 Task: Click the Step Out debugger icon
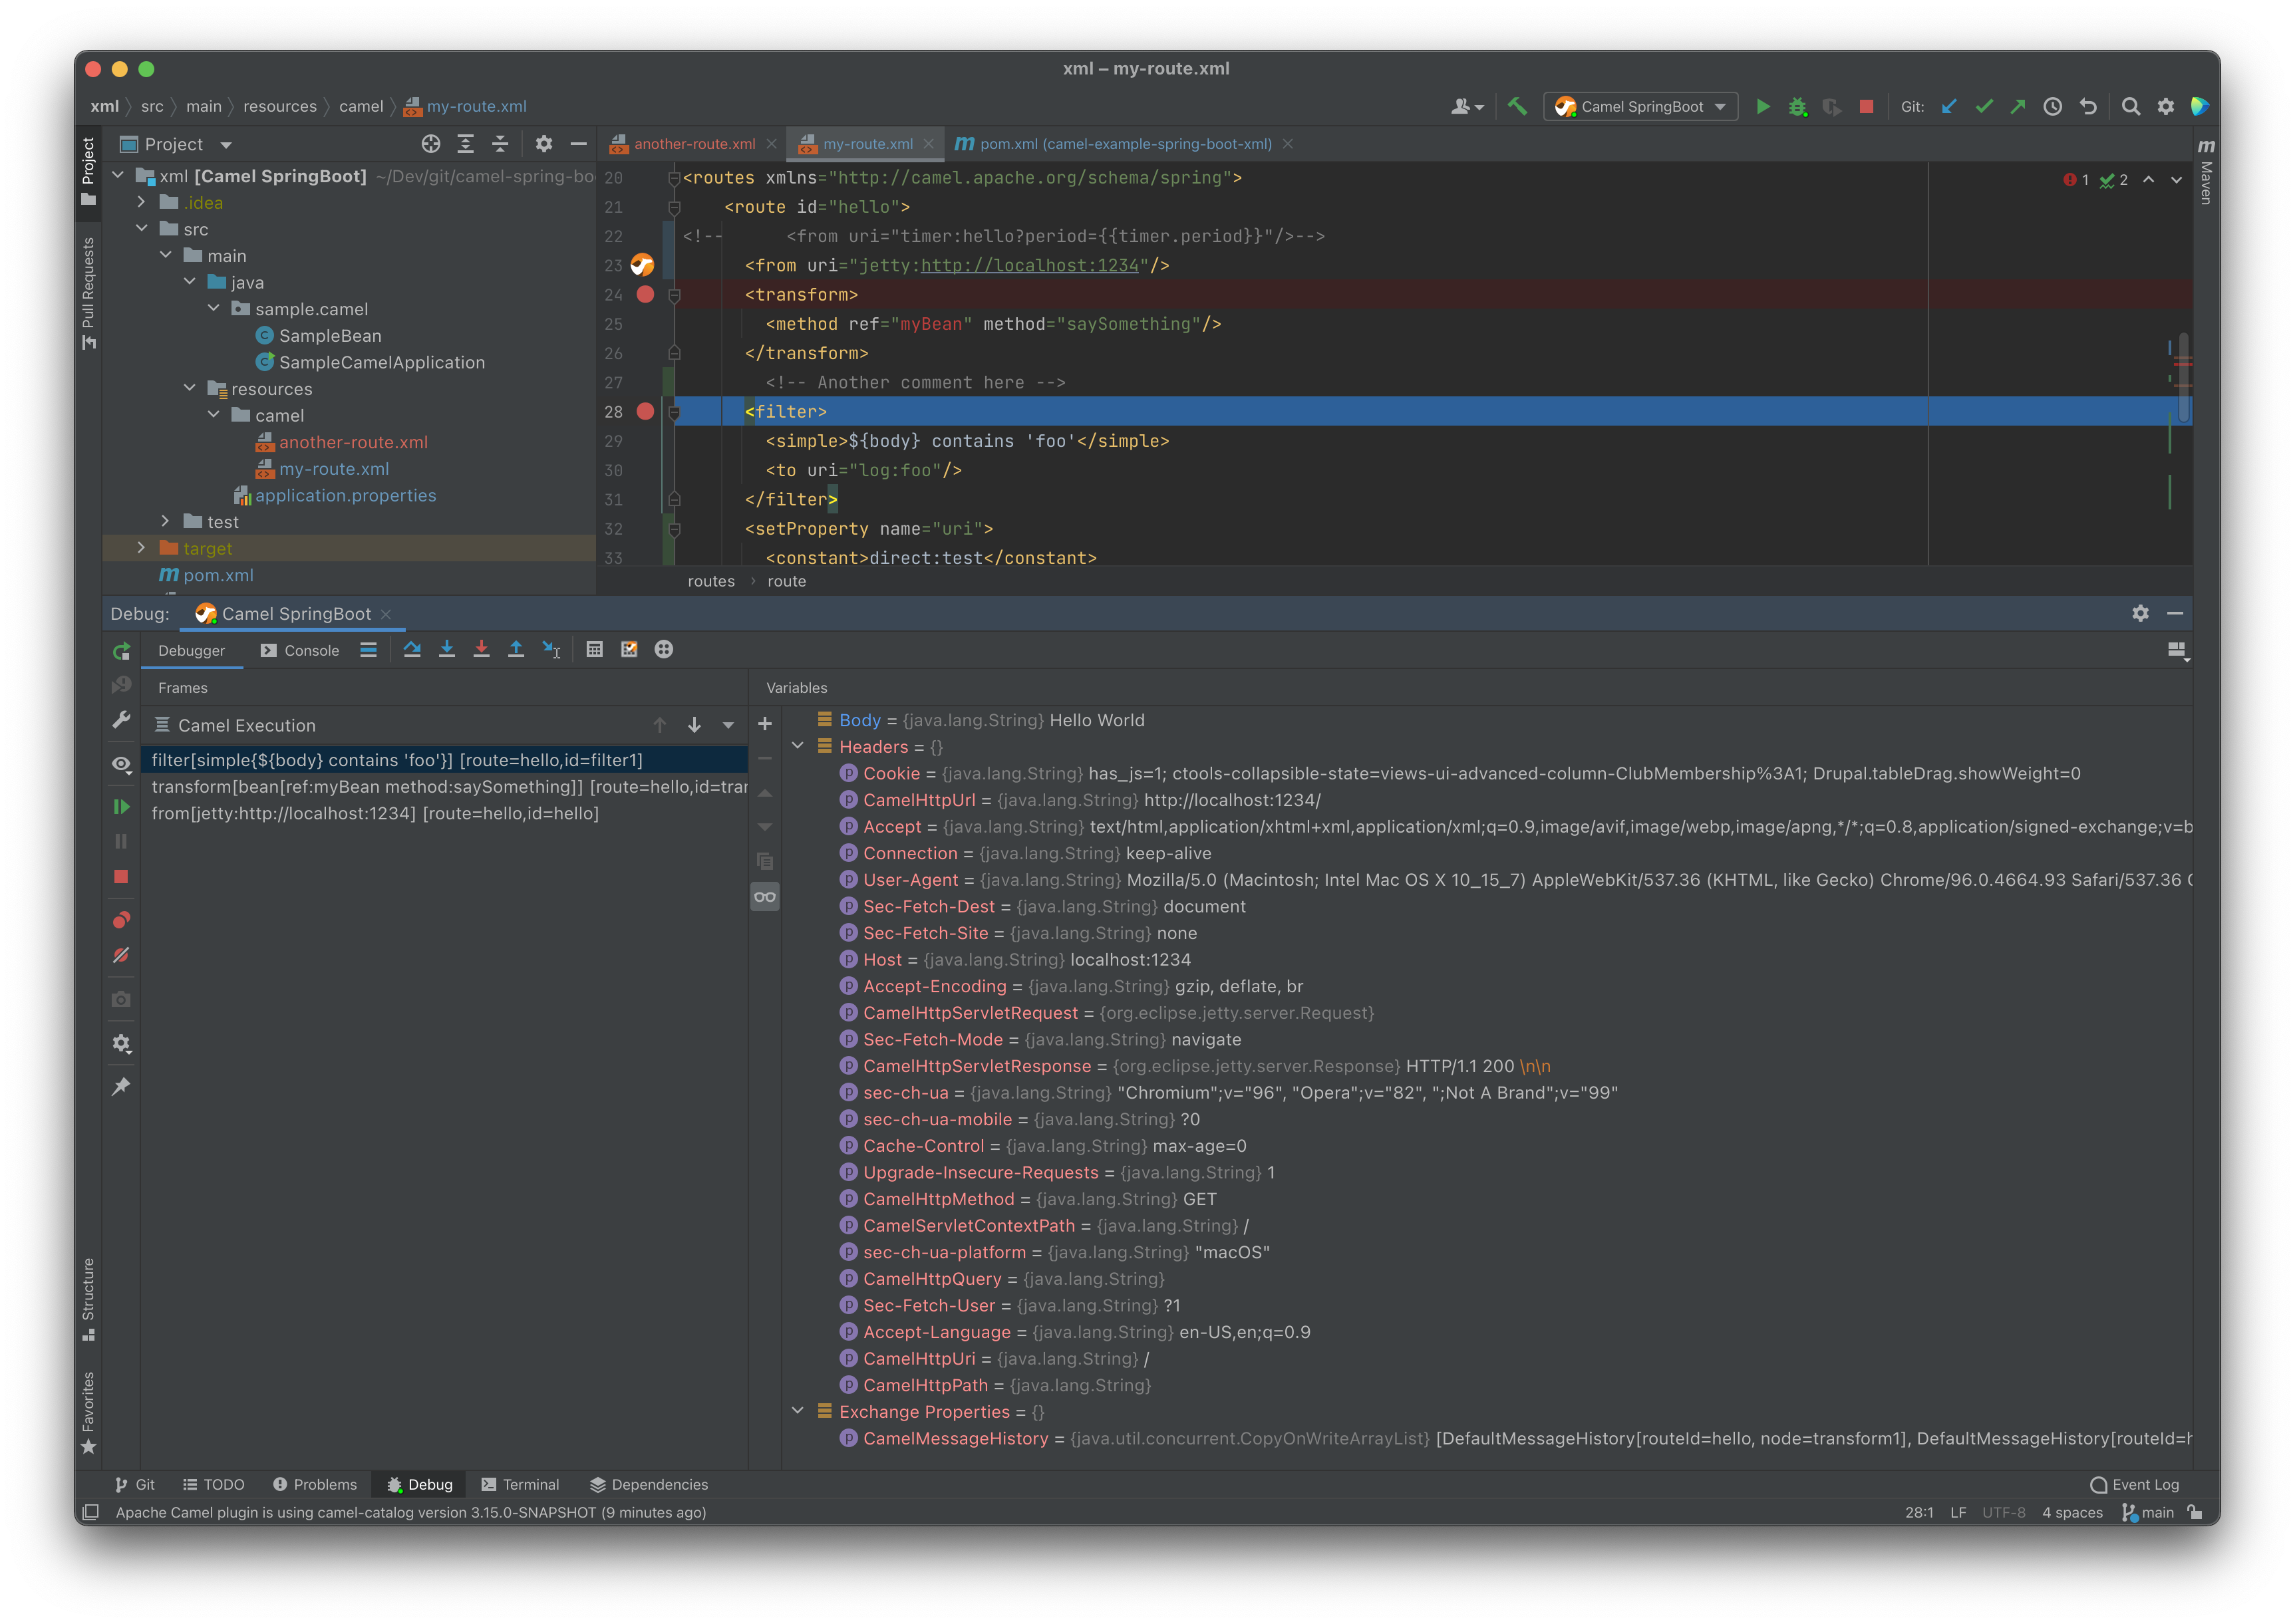click(x=516, y=649)
